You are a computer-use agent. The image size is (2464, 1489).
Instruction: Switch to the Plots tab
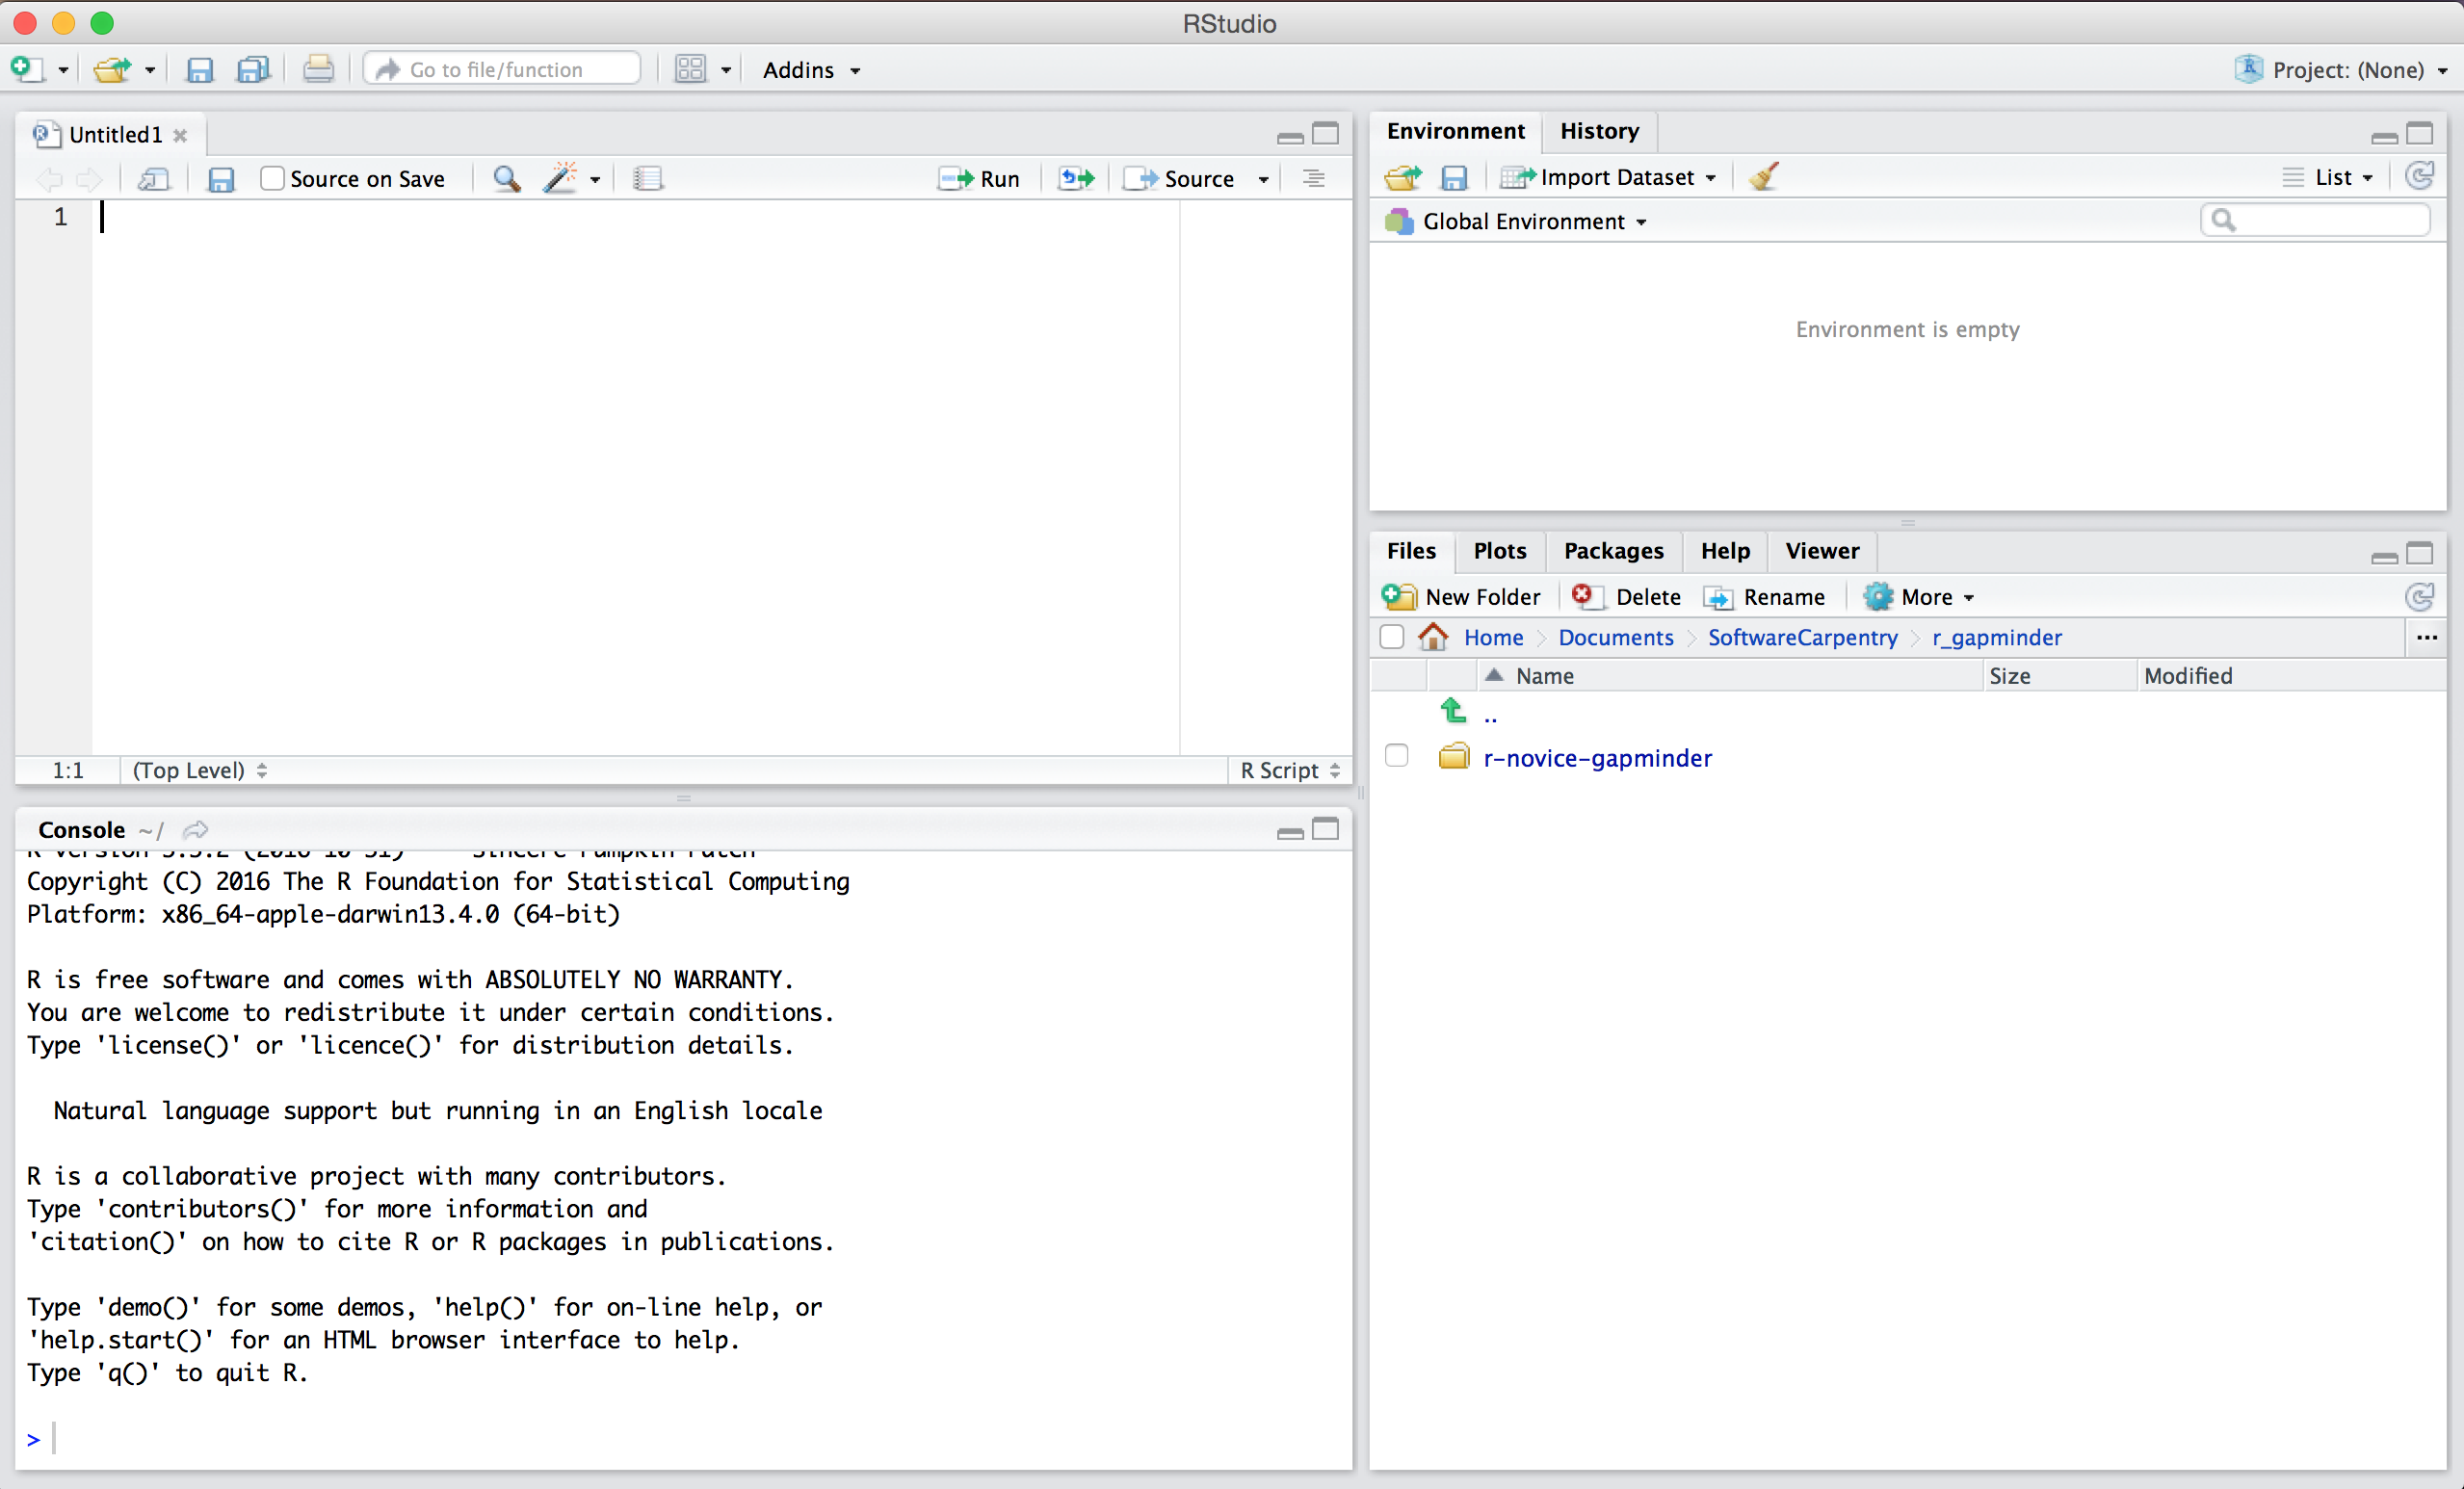click(x=1500, y=551)
